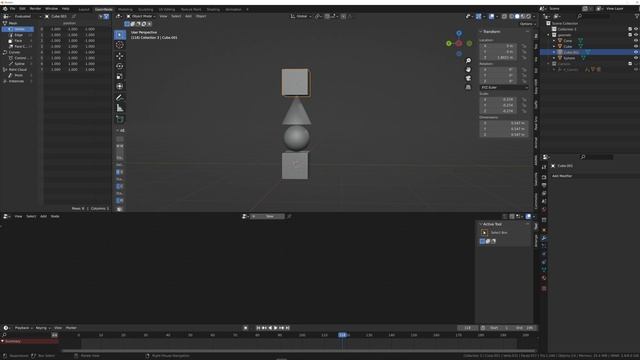Open the Edit menu
This screenshot has height=360, width=640.
22,9
